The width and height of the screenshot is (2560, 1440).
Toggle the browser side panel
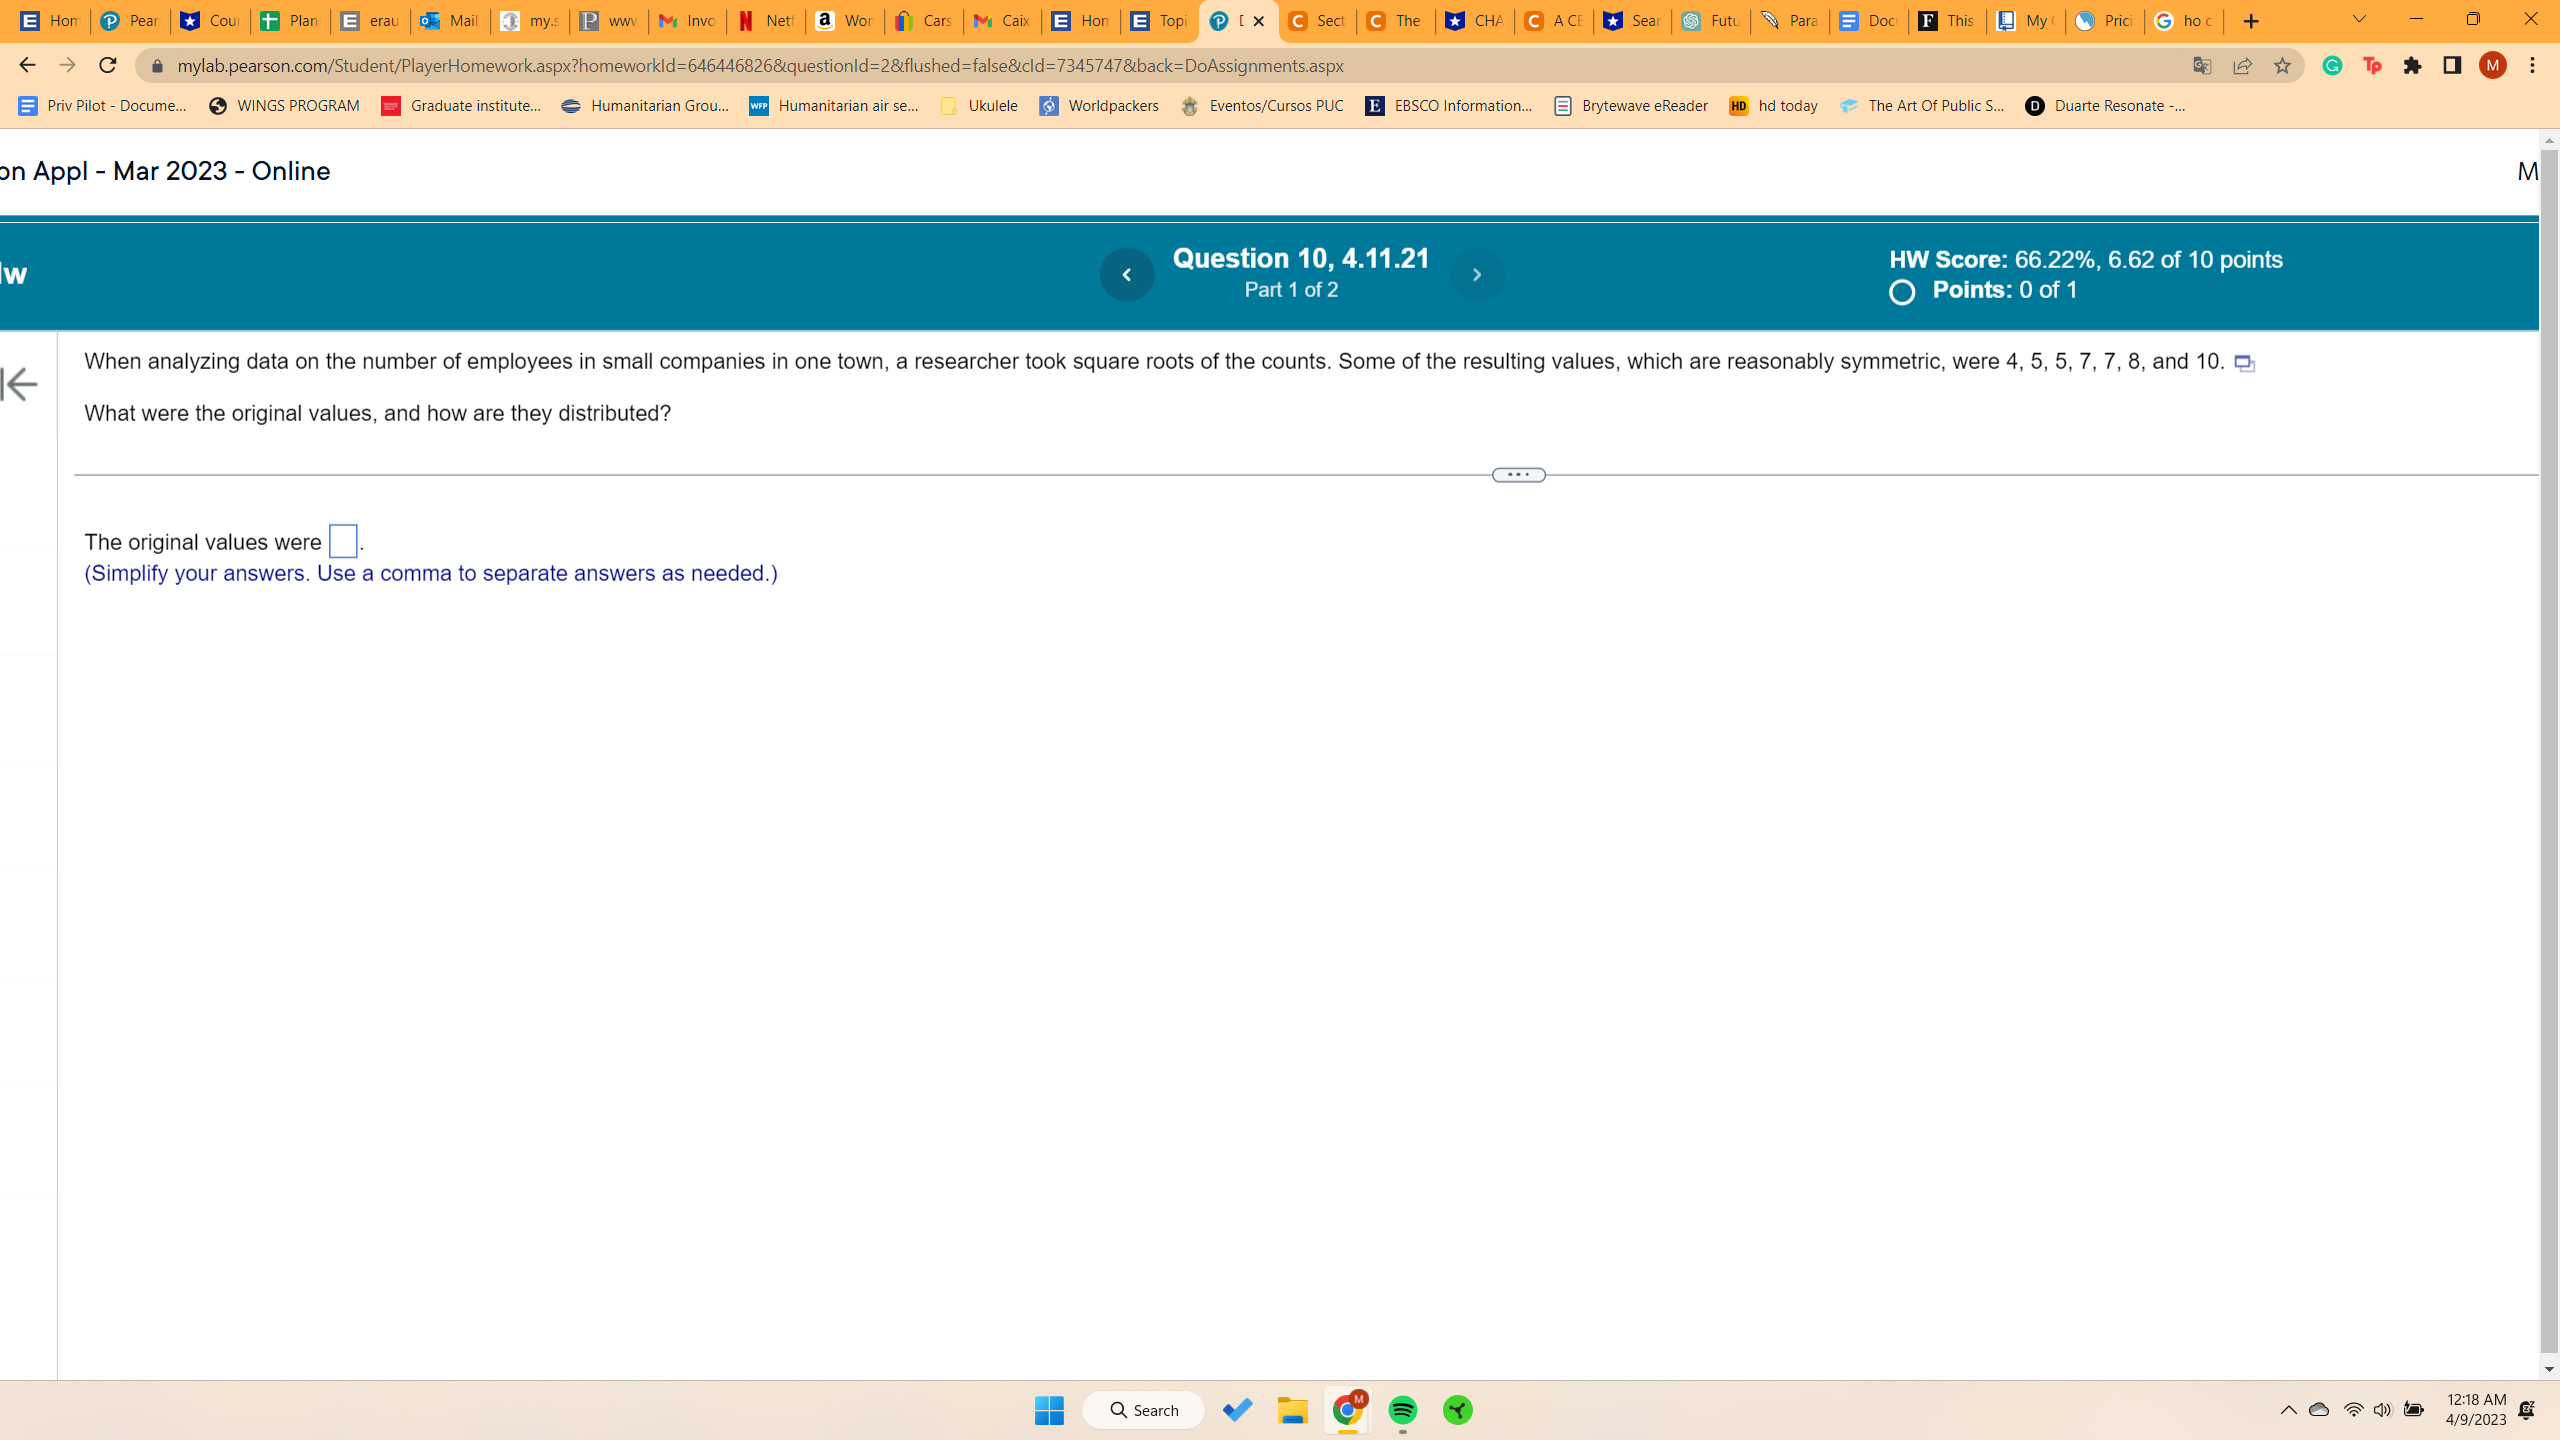click(2452, 66)
